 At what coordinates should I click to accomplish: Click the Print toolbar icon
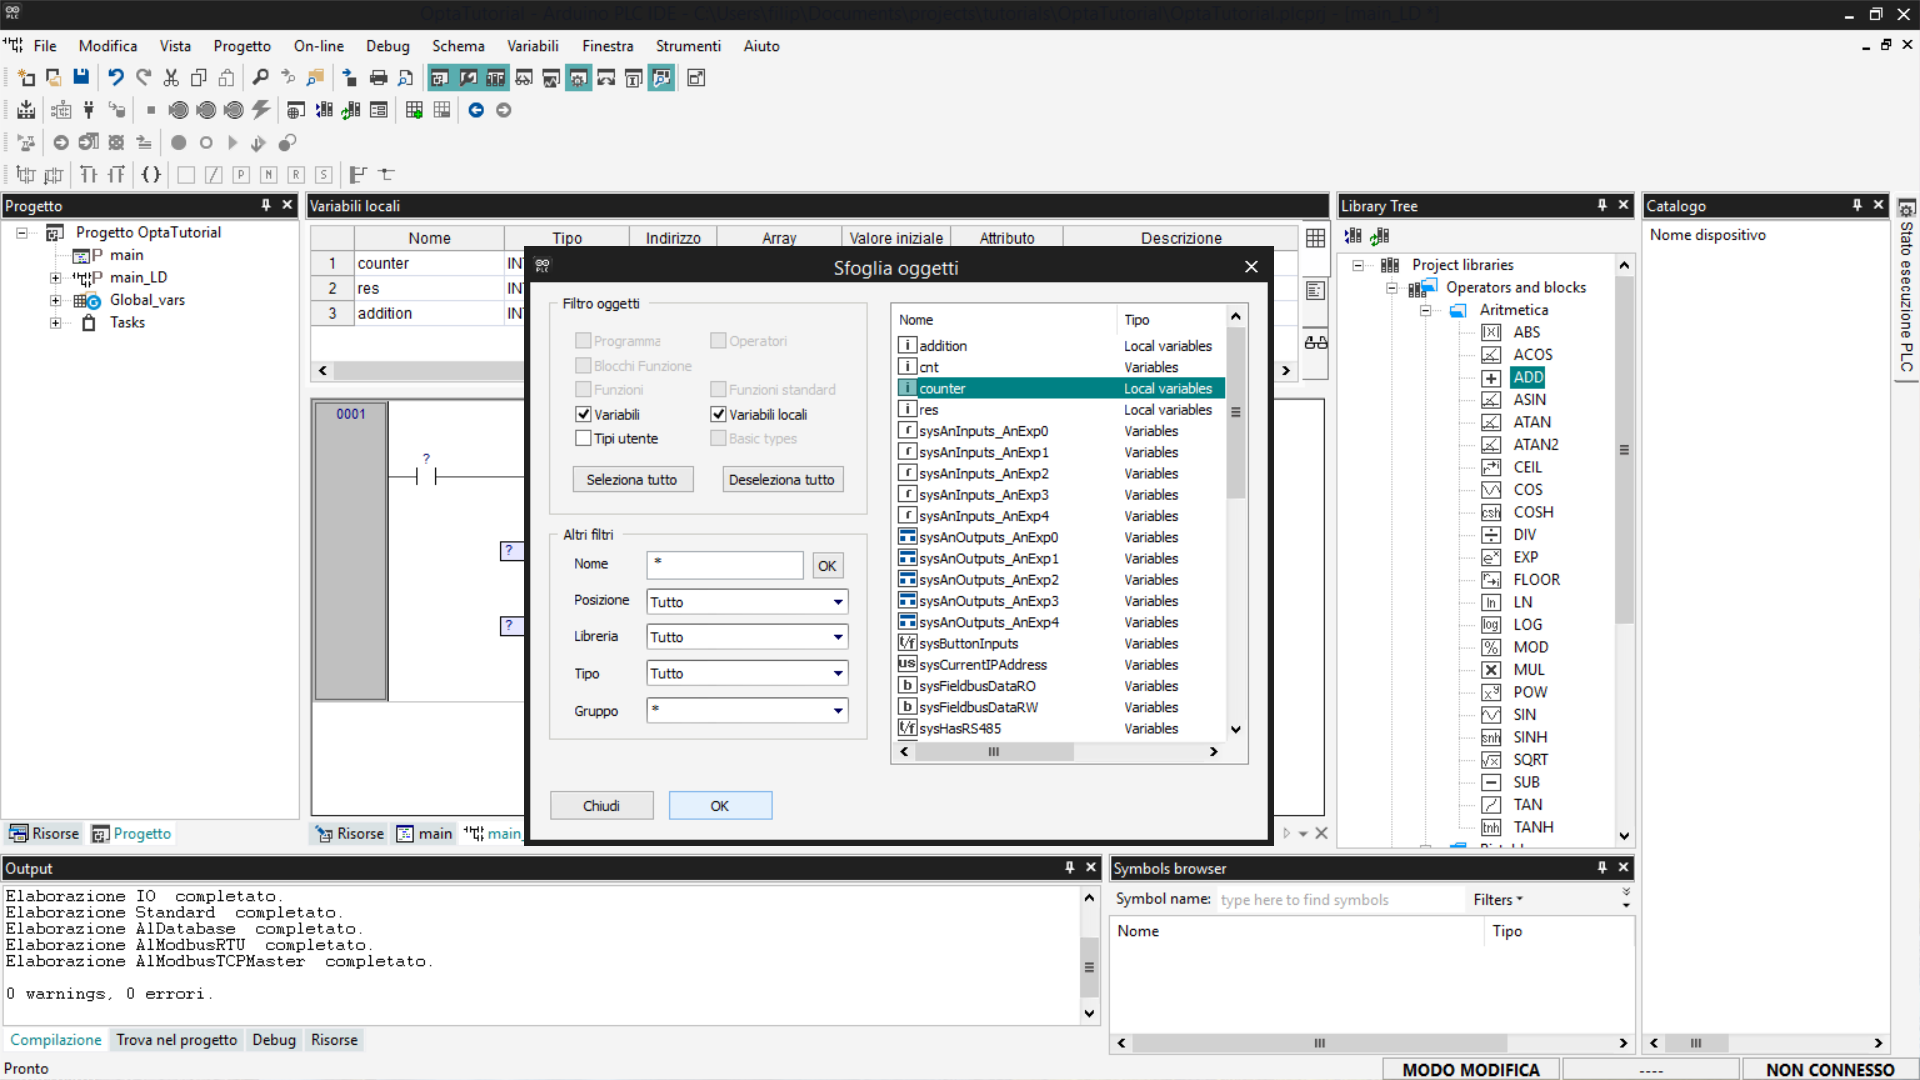(378, 77)
